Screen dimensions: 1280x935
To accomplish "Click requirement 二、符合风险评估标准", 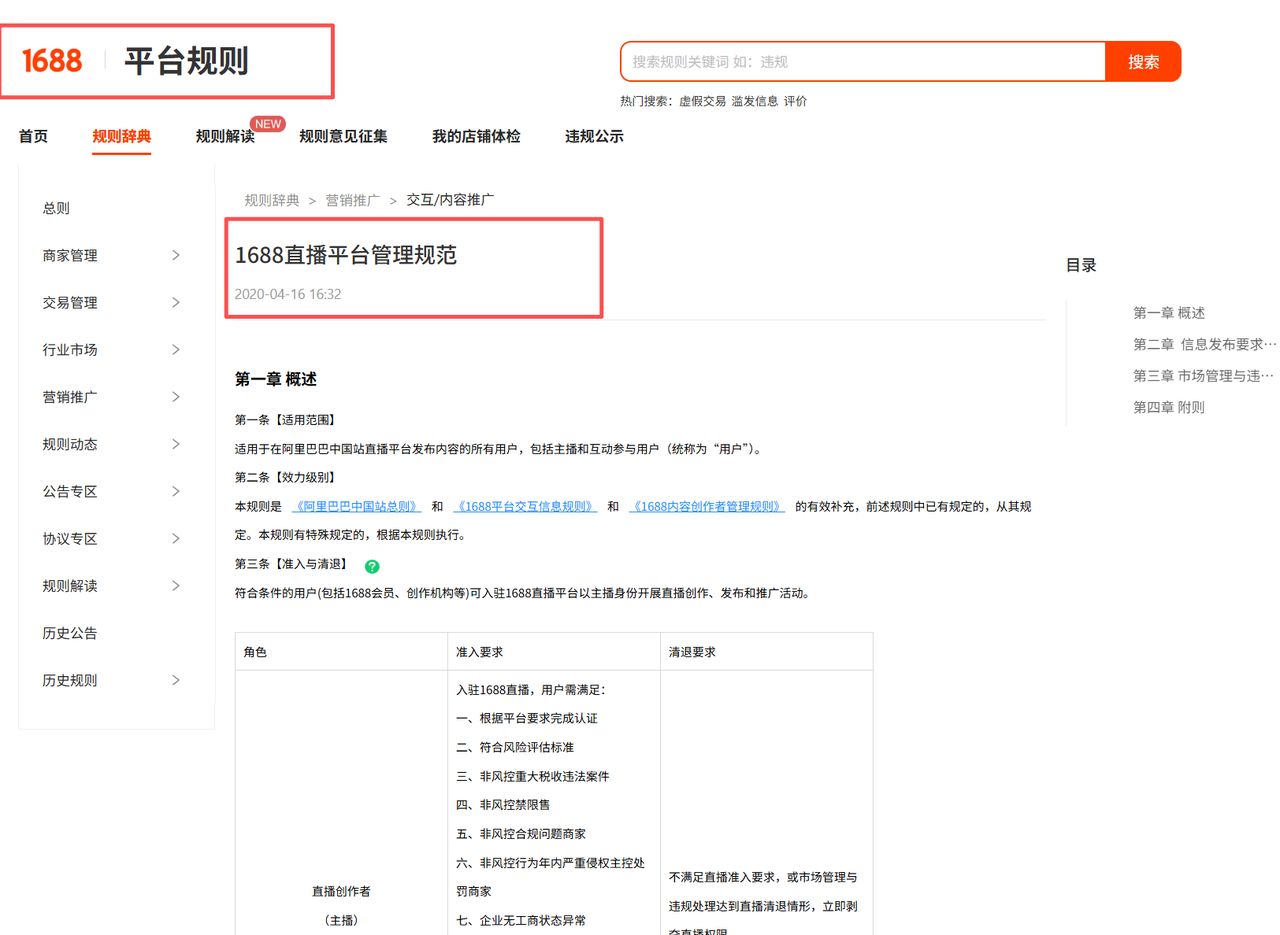I will click(515, 747).
